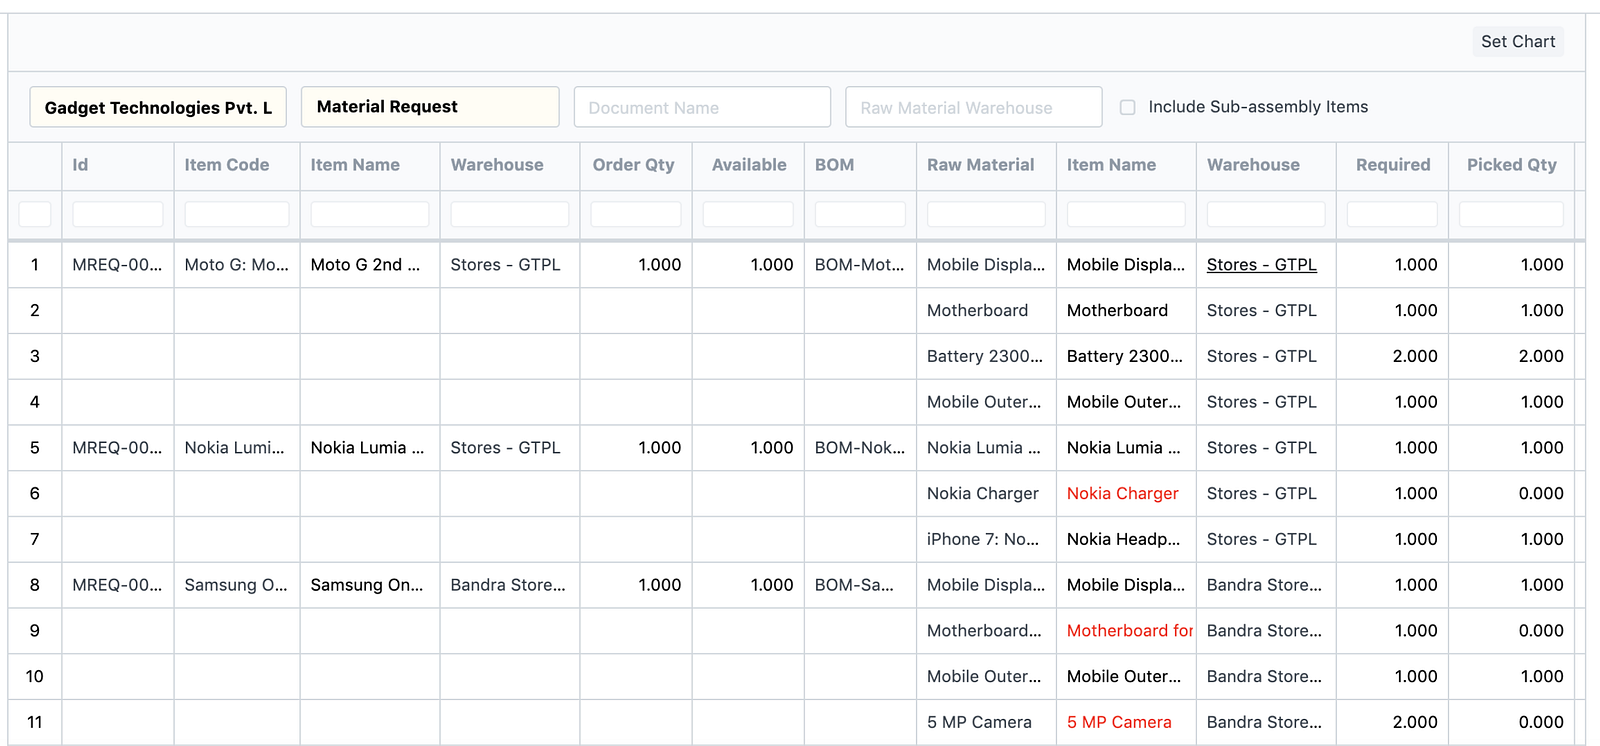
Task: Select the 'MREQ-00...' Id in the Moto G row
Action: [x=117, y=265]
